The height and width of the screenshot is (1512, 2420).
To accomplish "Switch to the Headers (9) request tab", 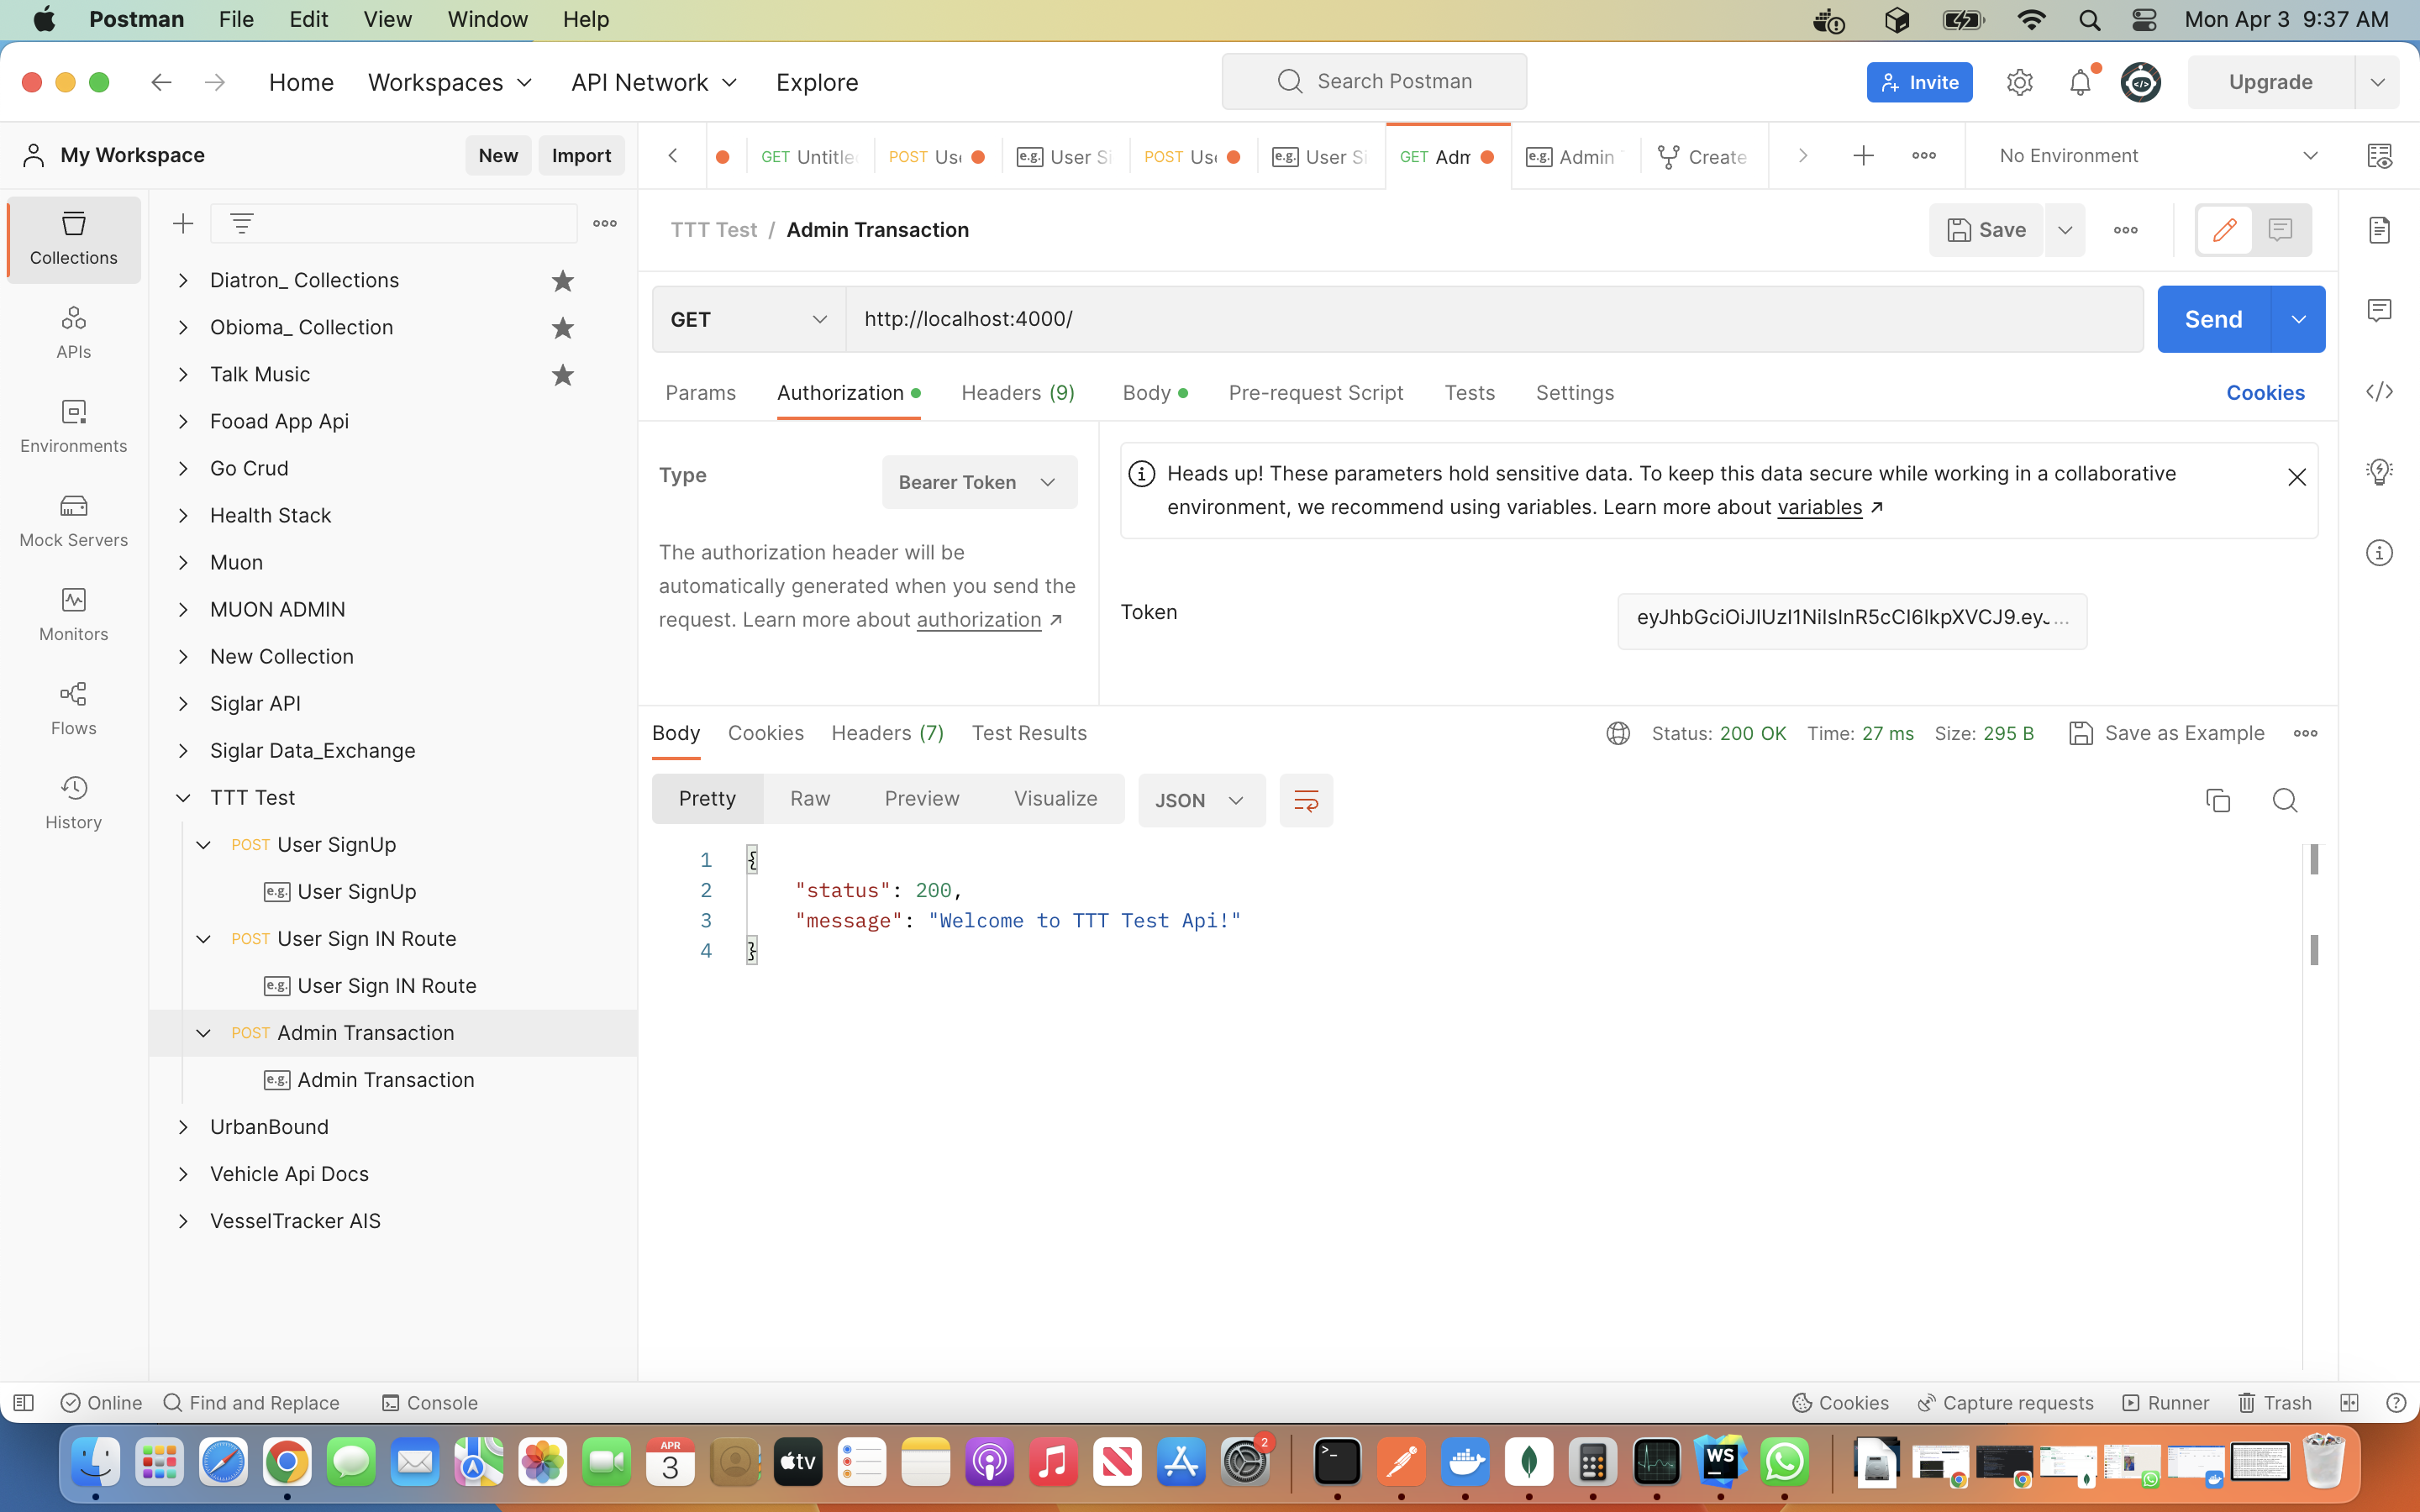I will pyautogui.click(x=1018, y=392).
